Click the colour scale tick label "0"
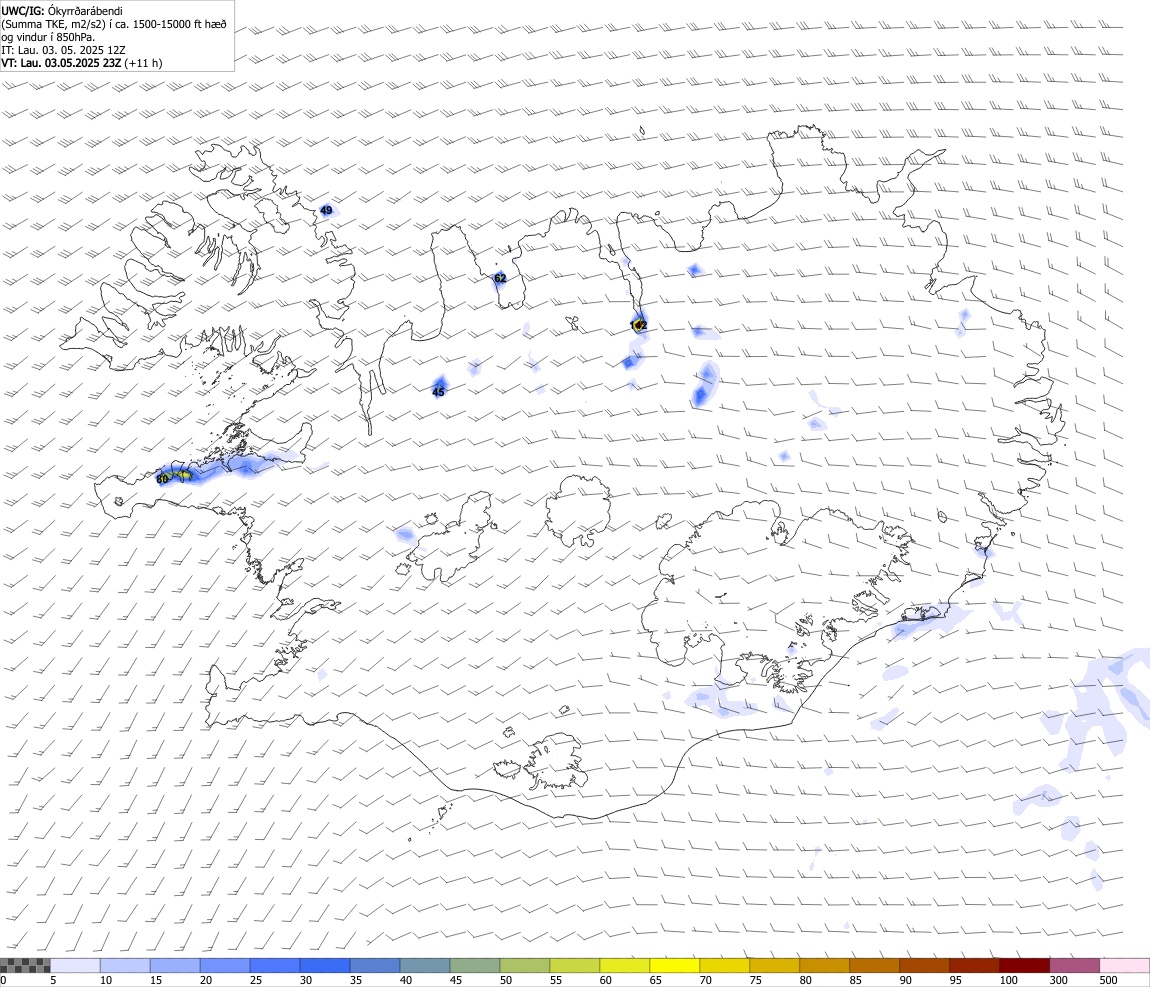Screen dimensions: 1150x987 pyautogui.click(x=4, y=980)
